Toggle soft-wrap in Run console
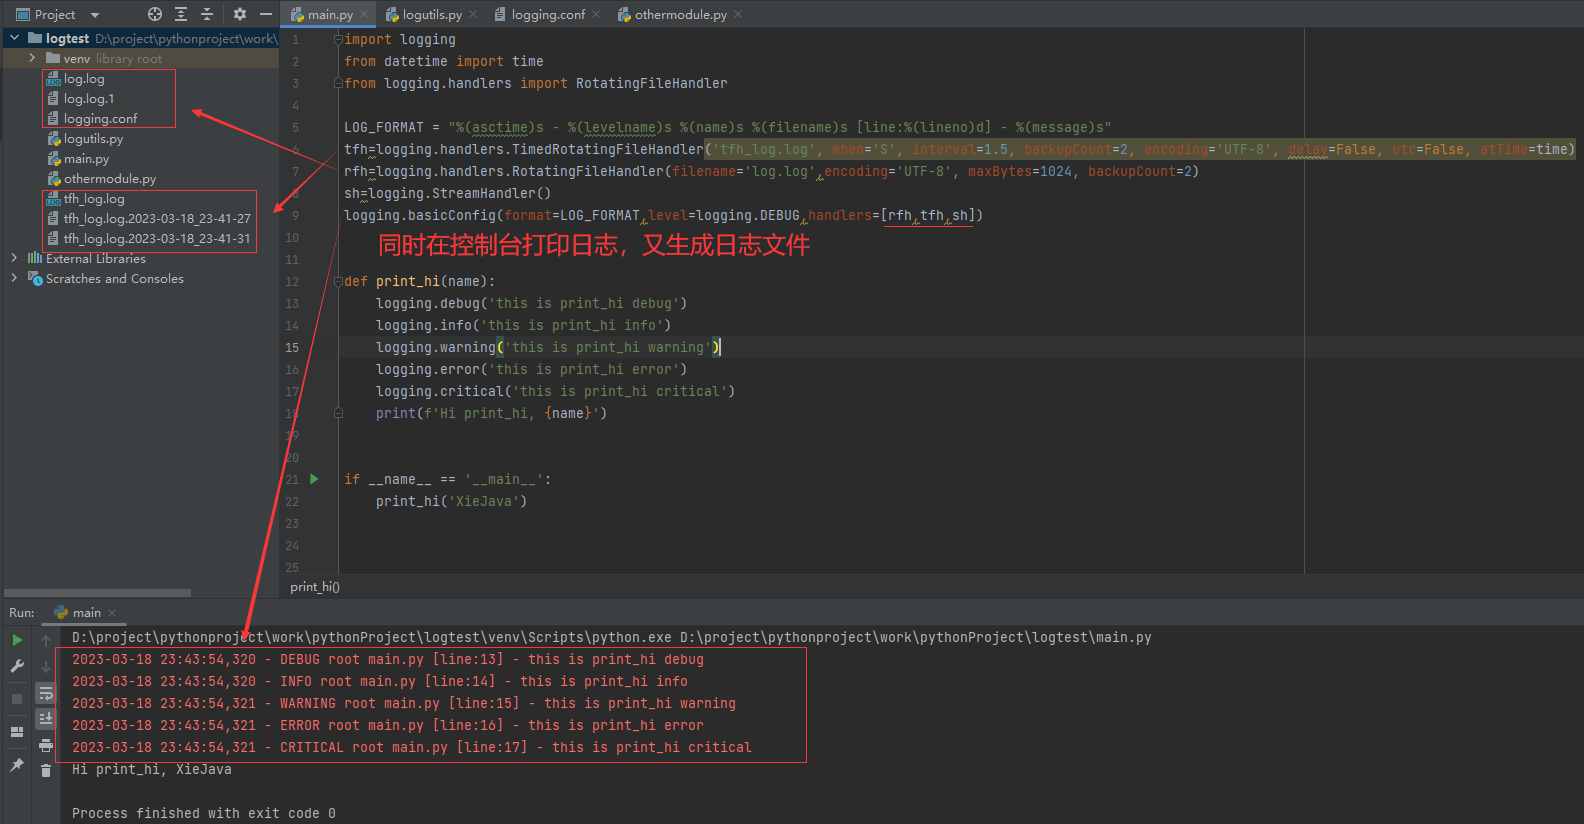Viewport: 1584px width, 824px height. [46, 693]
